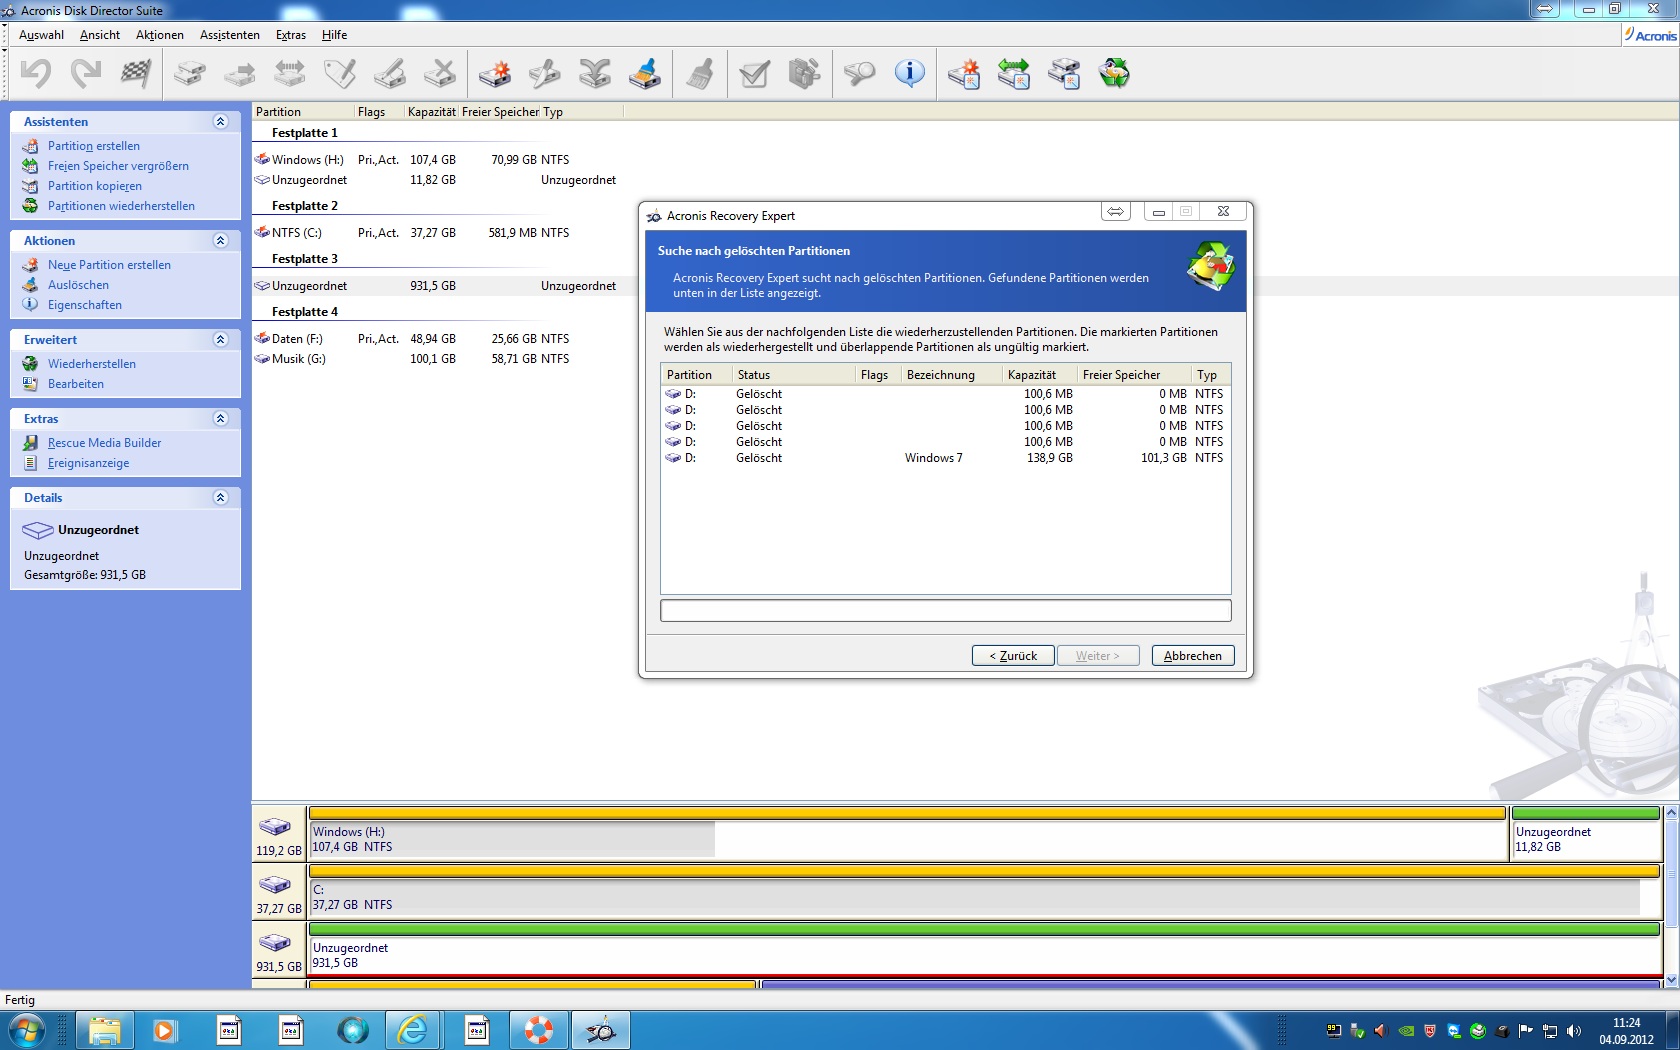Click the disk with red starburst toolbar icon
This screenshot has height=1050, width=1680.
[495, 73]
